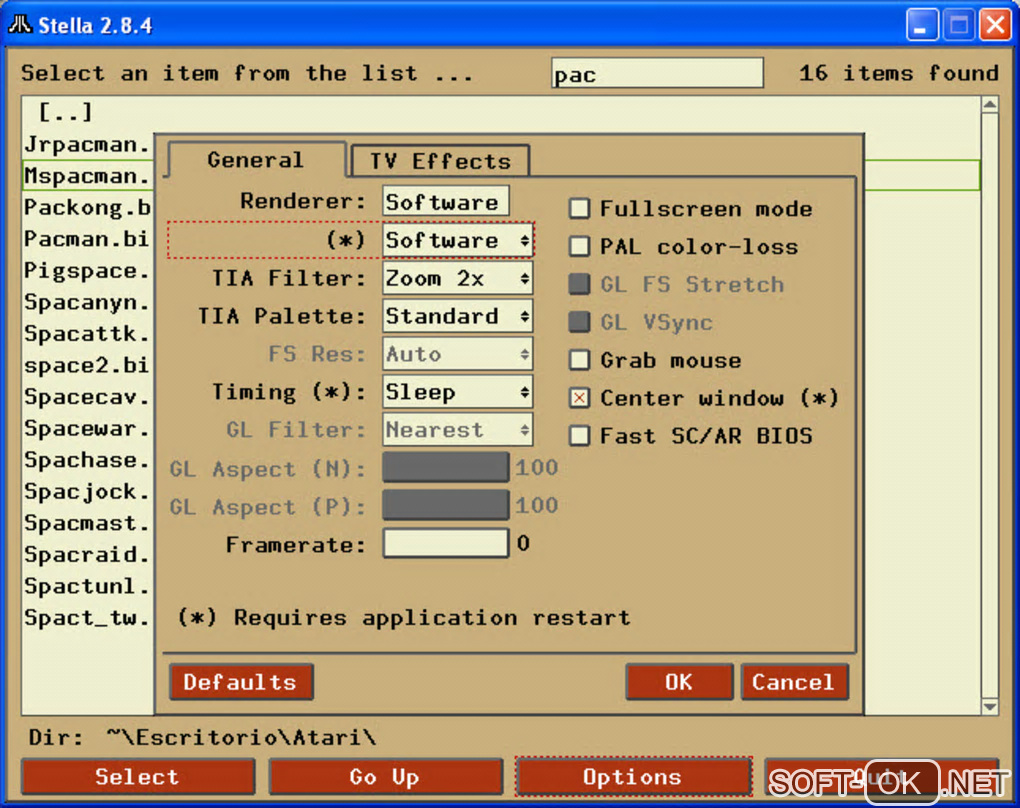This screenshot has height=808, width=1020.
Task: Select Spacattk ROM in list
Action: 87,334
